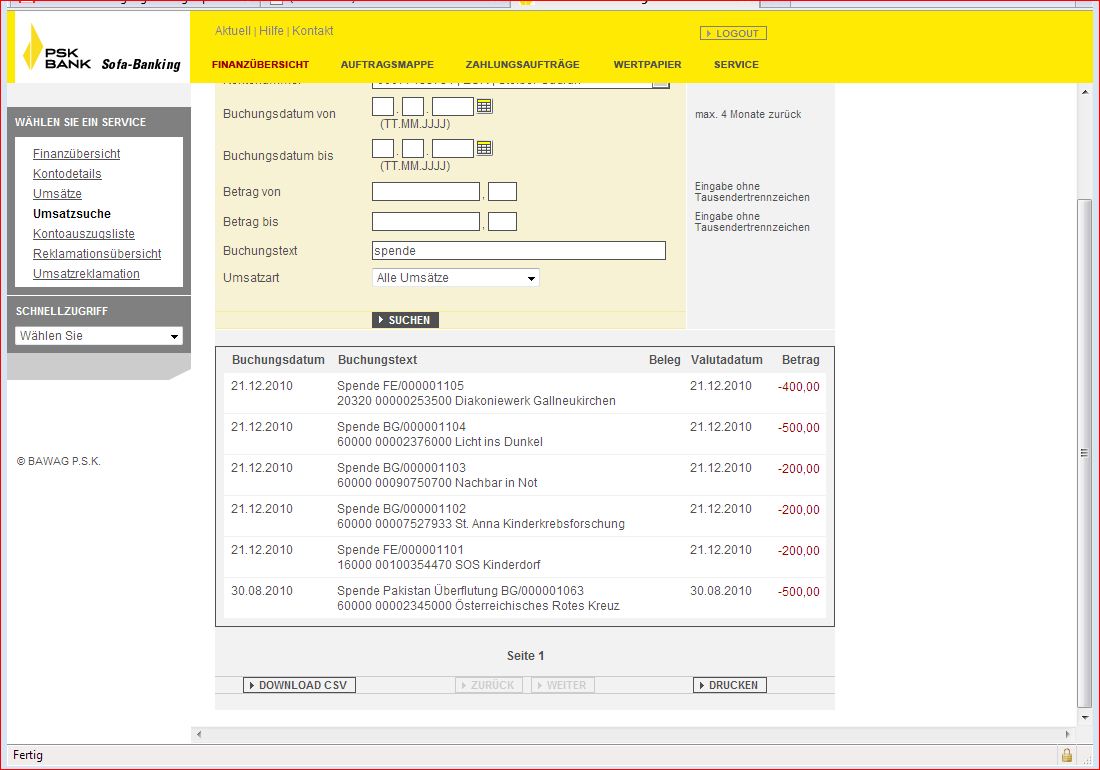Click the Hilfe link in header
This screenshot has height=770, width=1100.
tap(271, 31)
